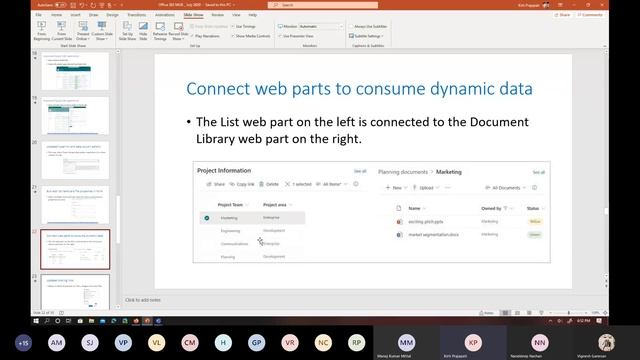
Task: Click the Comments button
Action: (590, 15)
